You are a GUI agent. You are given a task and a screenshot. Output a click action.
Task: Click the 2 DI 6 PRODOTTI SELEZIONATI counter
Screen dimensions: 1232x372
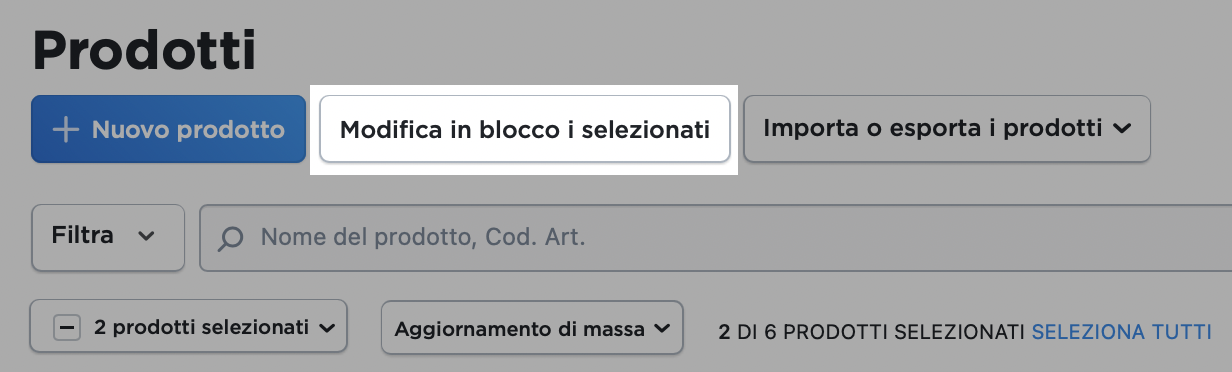coord(872,331)
